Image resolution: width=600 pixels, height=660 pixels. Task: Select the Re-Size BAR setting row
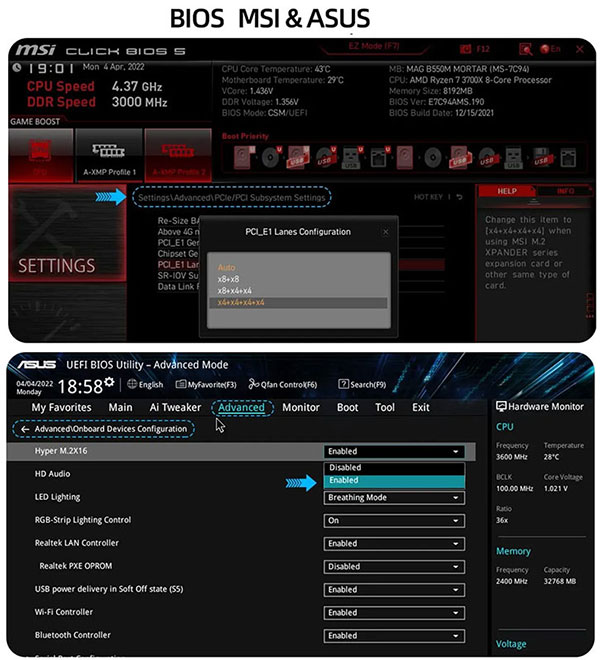pyautogui.click(x=178, y=221)
